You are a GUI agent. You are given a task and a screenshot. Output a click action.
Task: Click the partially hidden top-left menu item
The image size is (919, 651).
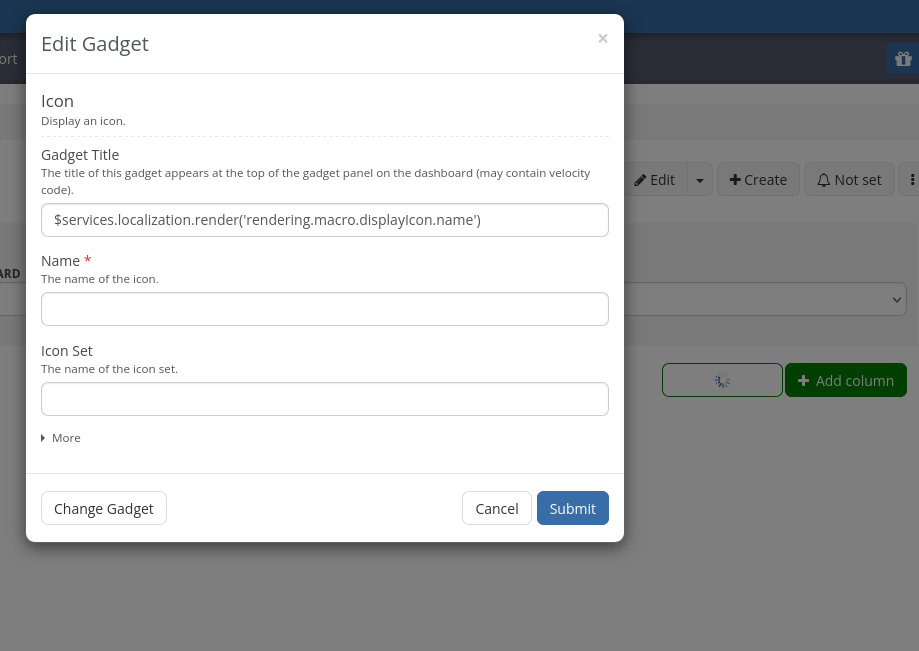click(8, 59)
